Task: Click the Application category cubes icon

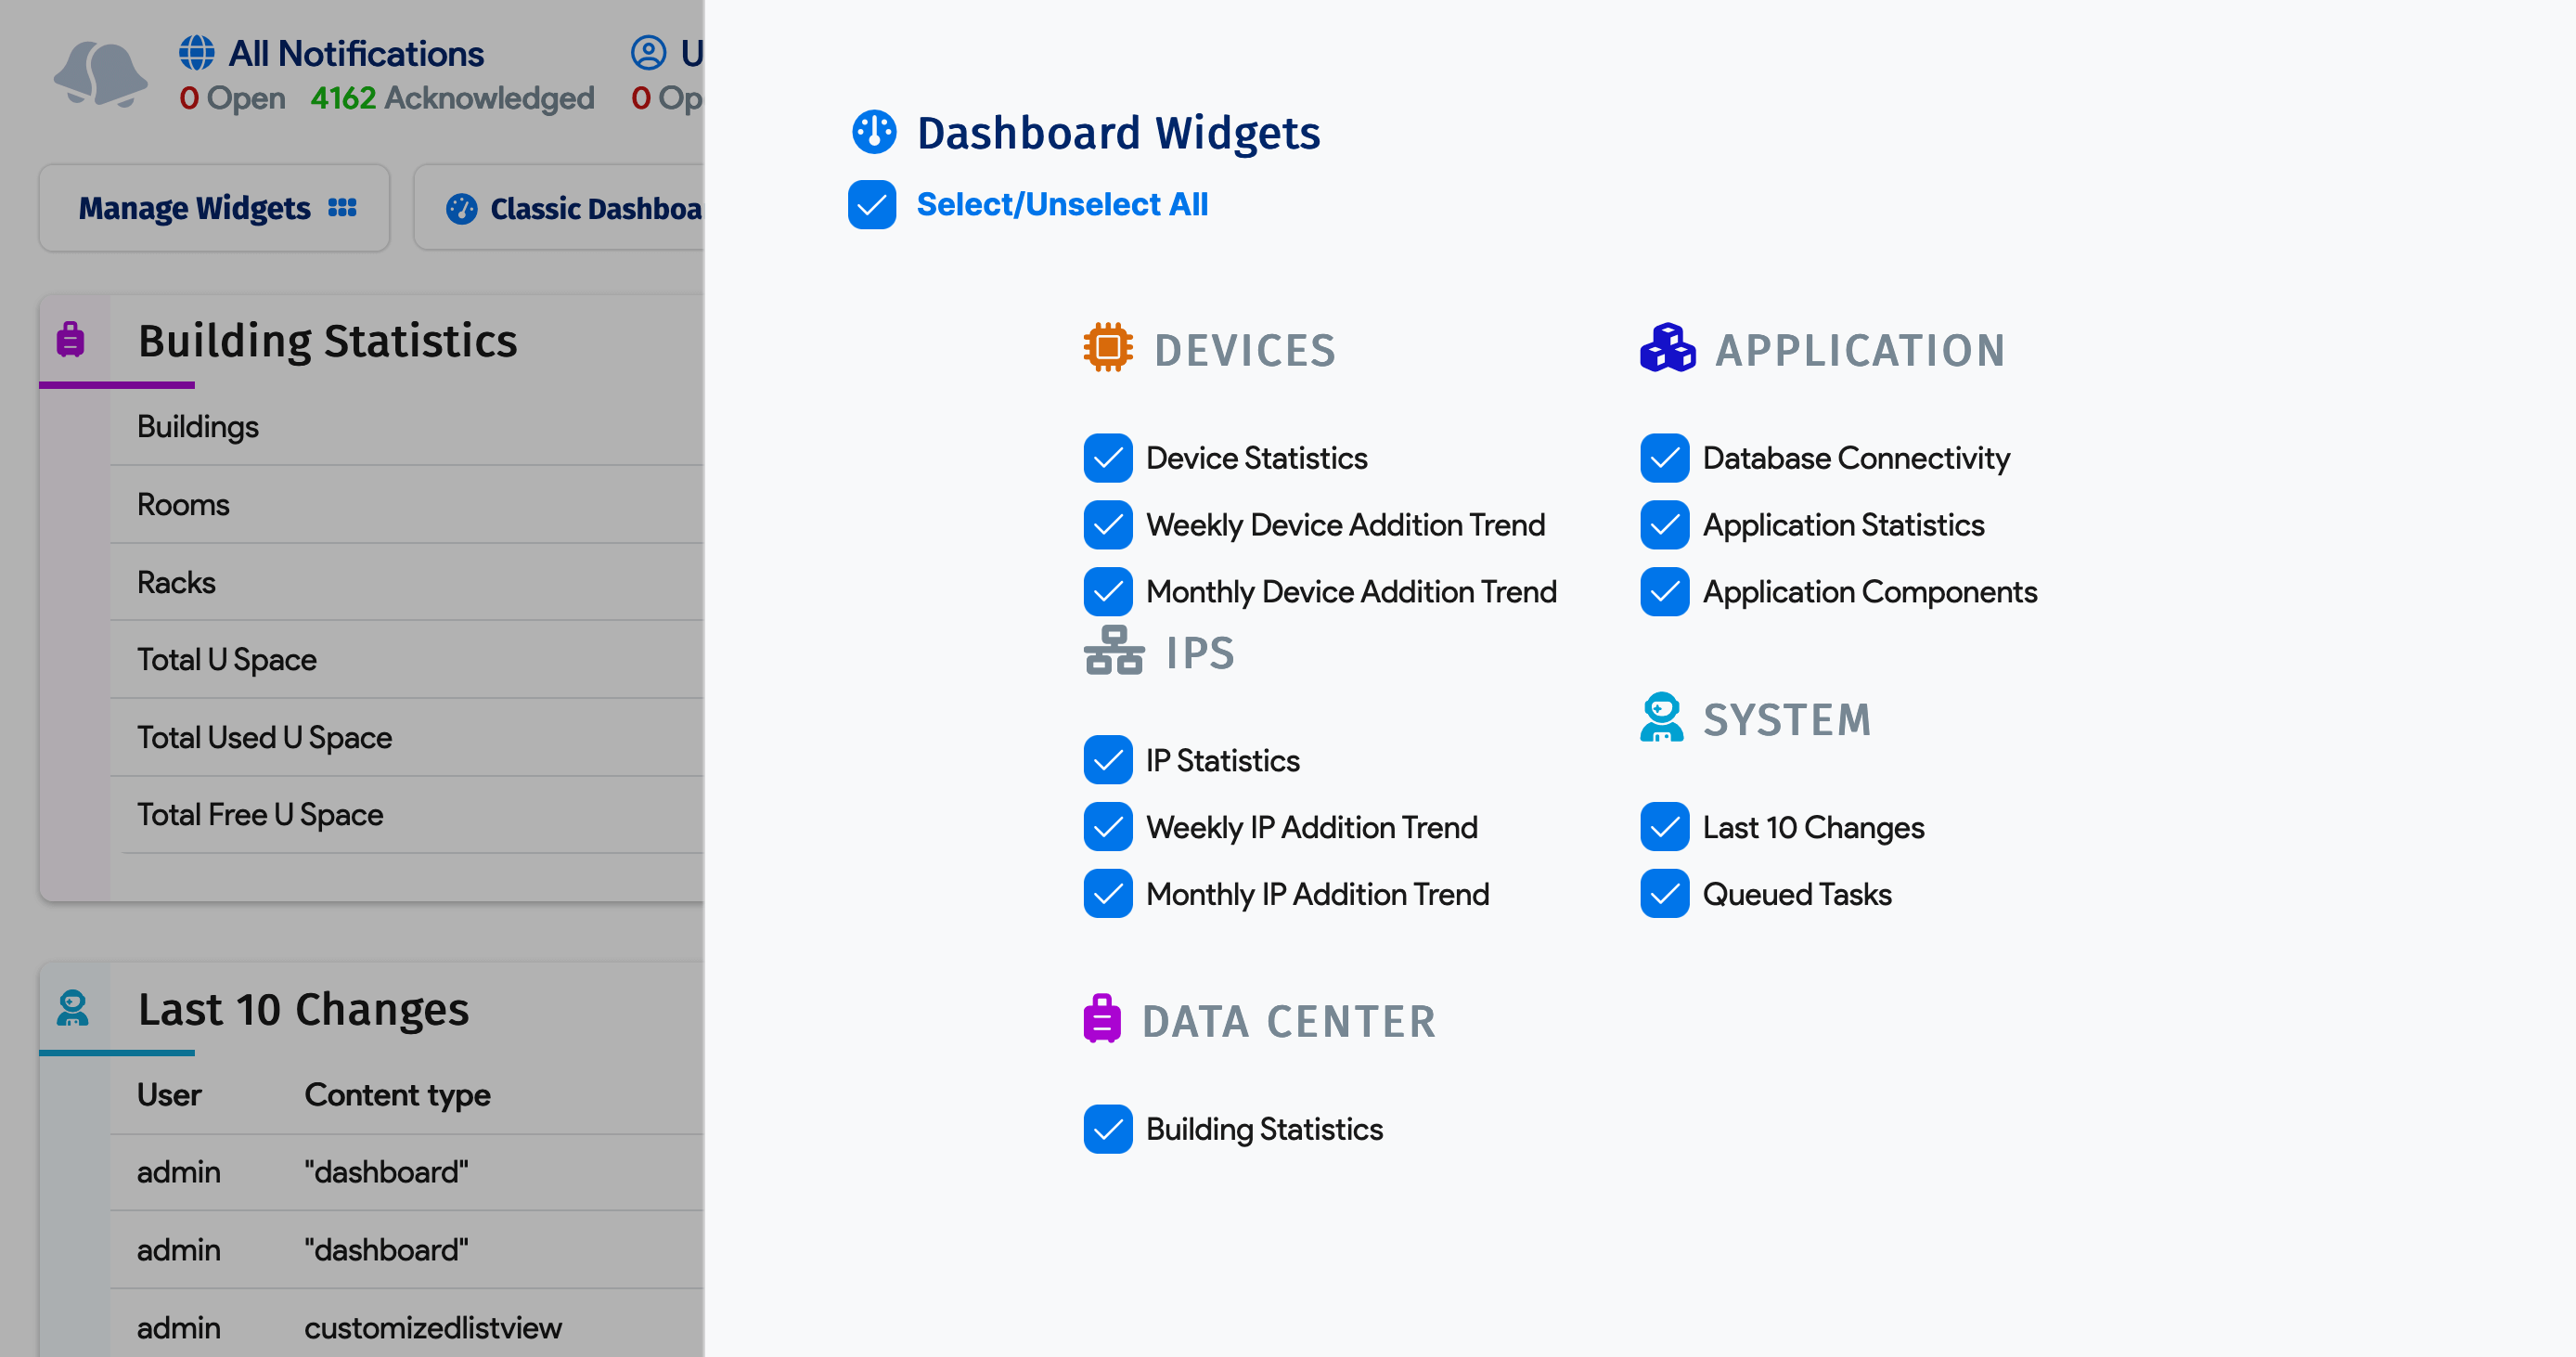Action: [1666, 348]
